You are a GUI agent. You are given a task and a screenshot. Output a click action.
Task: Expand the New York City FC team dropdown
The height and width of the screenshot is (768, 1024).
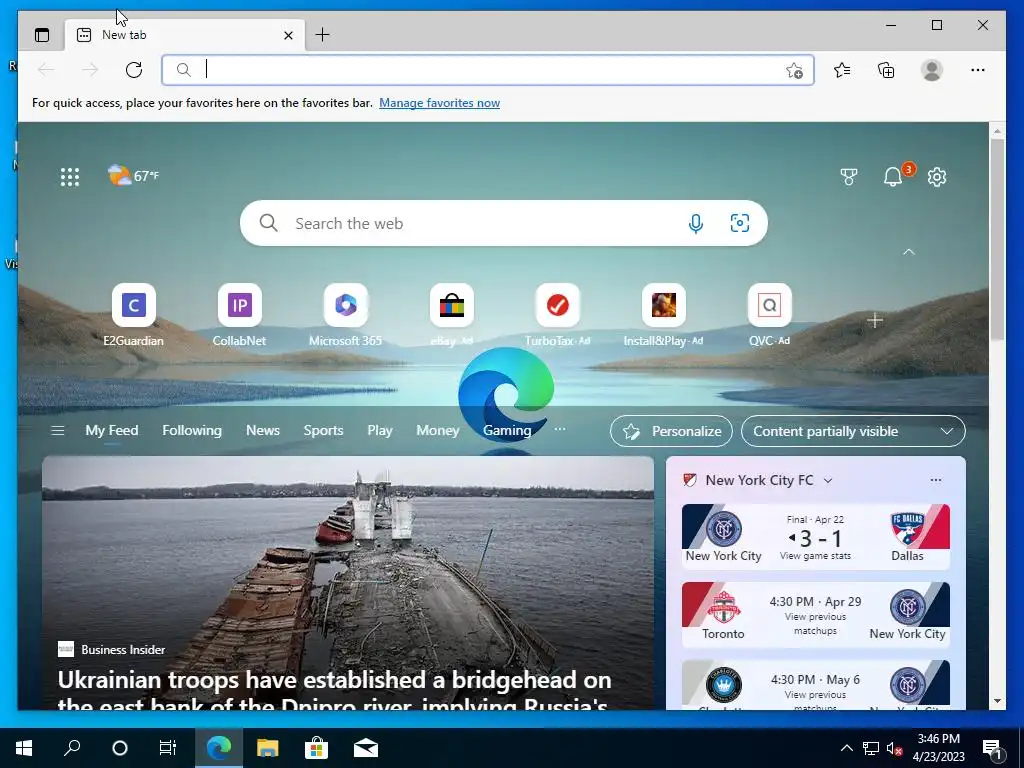828,481
